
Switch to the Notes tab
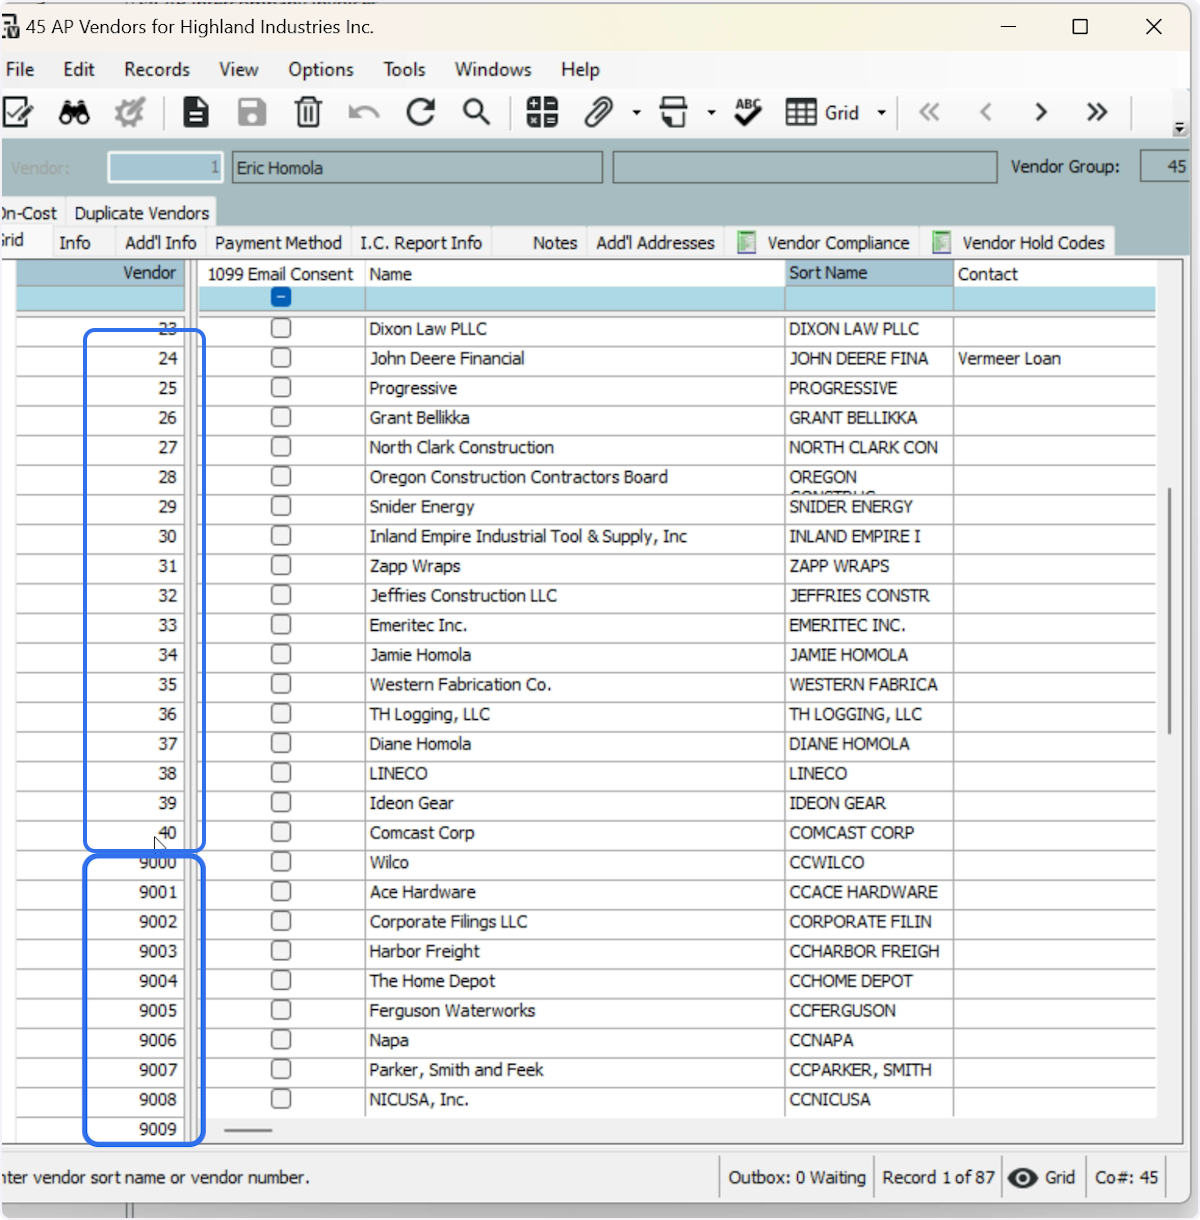(555, 243)
